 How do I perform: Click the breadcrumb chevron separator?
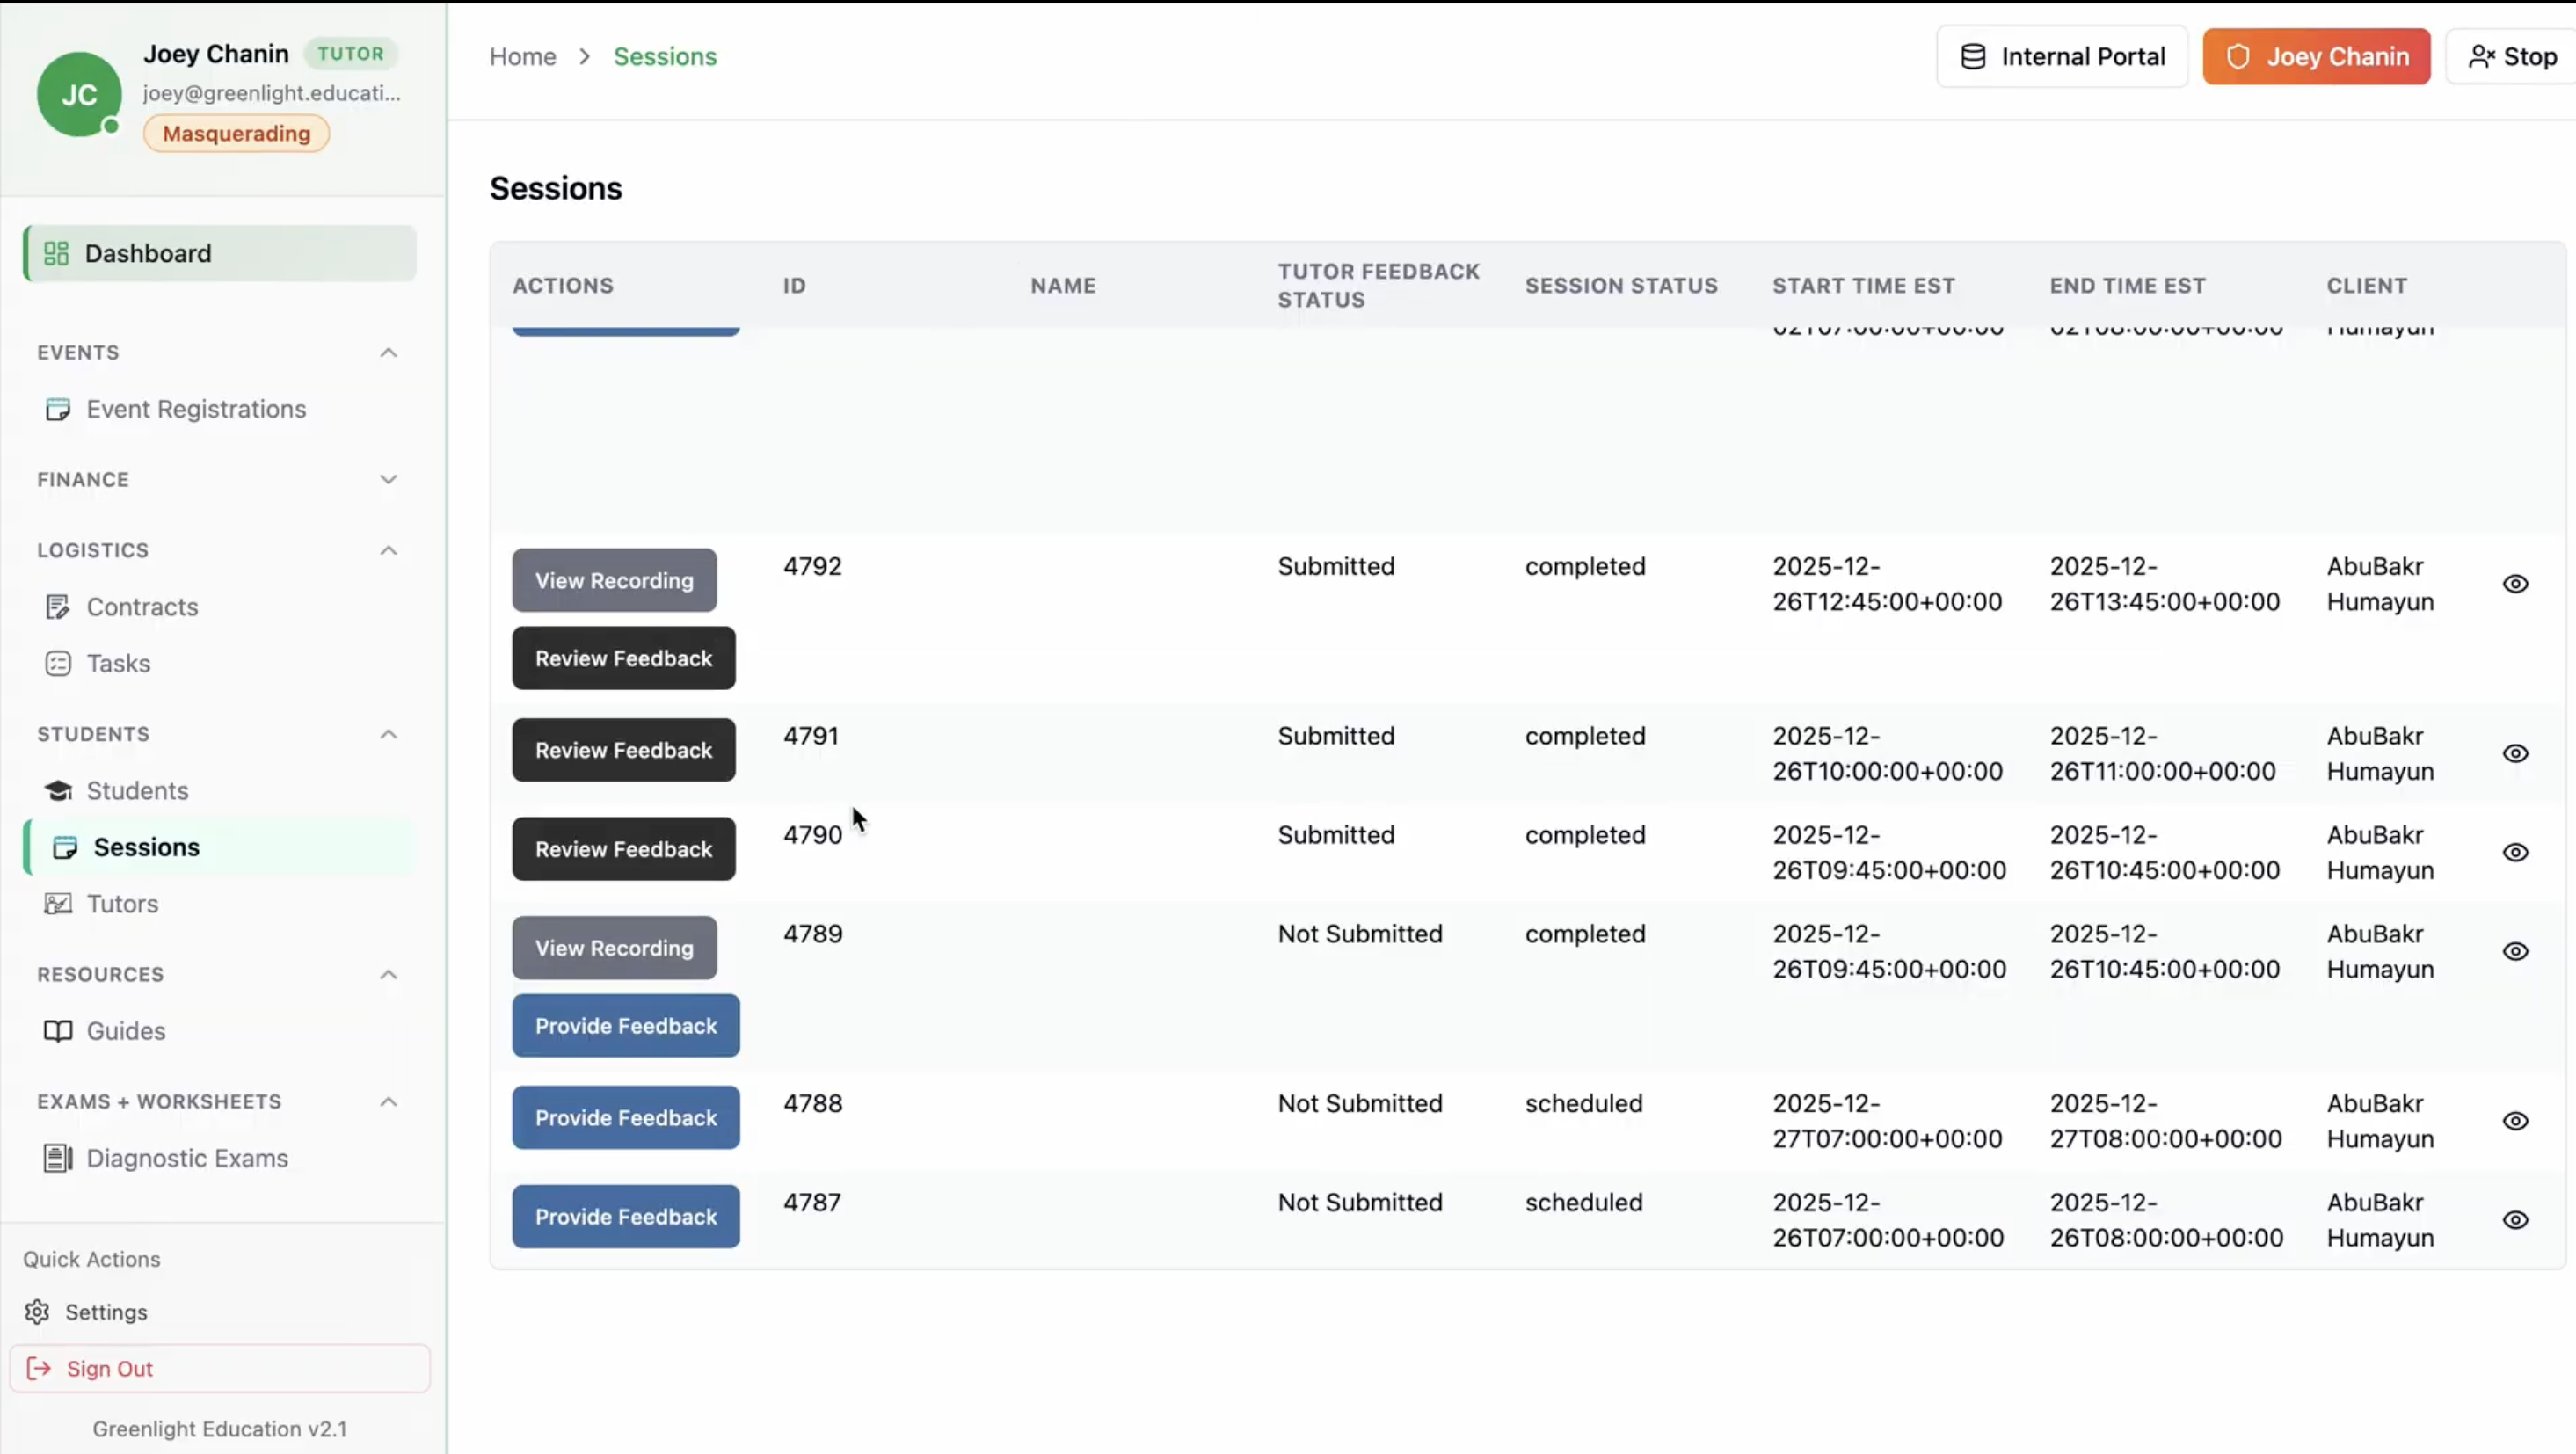point(585,56)
